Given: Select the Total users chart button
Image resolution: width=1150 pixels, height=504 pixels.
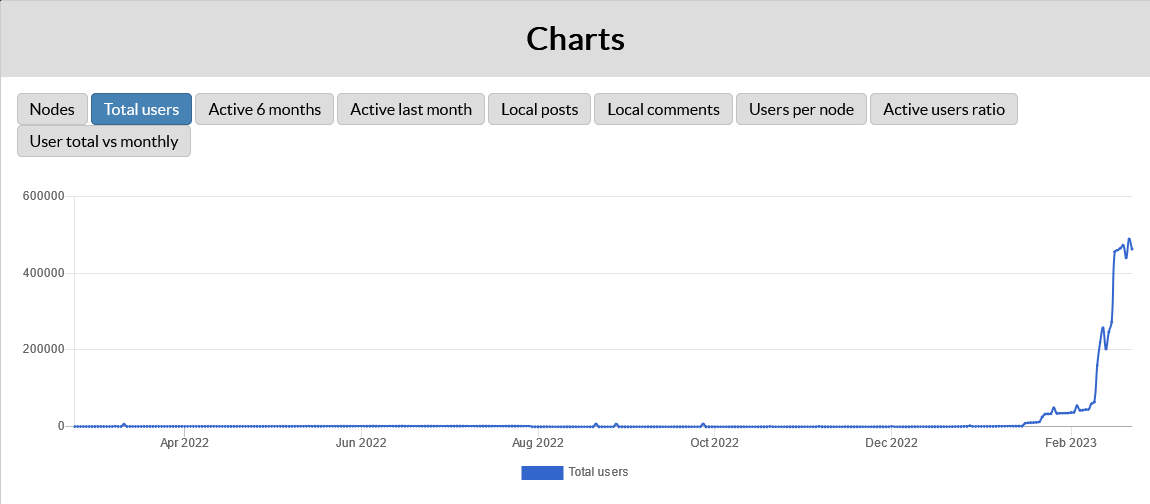Looking at the screenshot, I should 141,109.
